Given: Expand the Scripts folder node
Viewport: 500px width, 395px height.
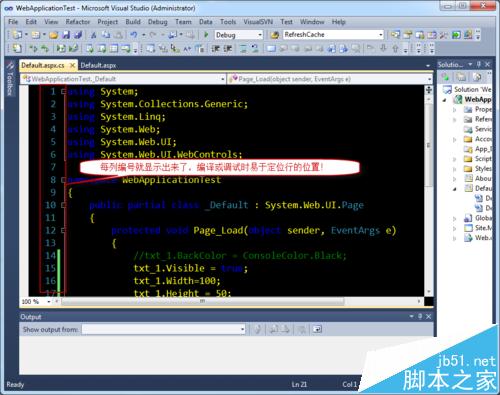Looking at the screenshot, I should click(454, 159).
